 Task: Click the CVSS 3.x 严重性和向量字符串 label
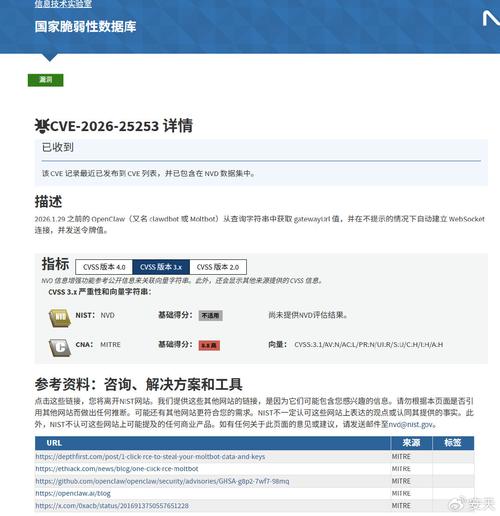click(100, 292)
